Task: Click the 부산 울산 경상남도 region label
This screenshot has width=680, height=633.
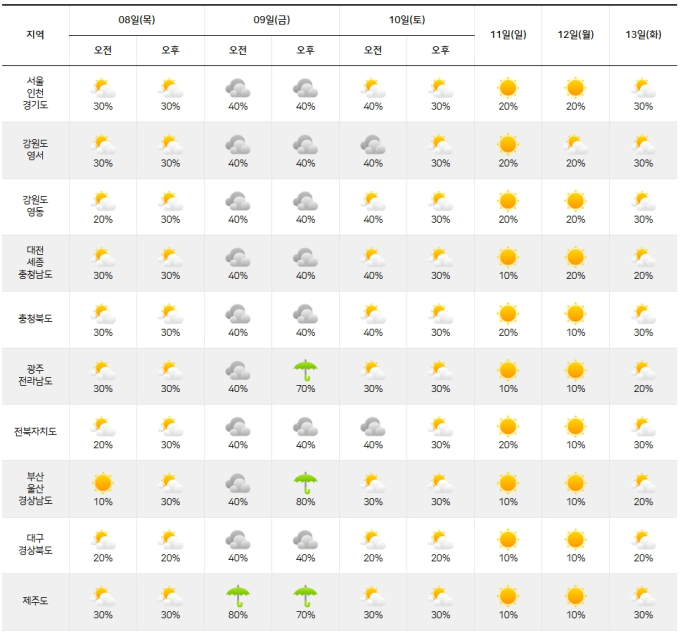Action: click(x=35, y=488)
